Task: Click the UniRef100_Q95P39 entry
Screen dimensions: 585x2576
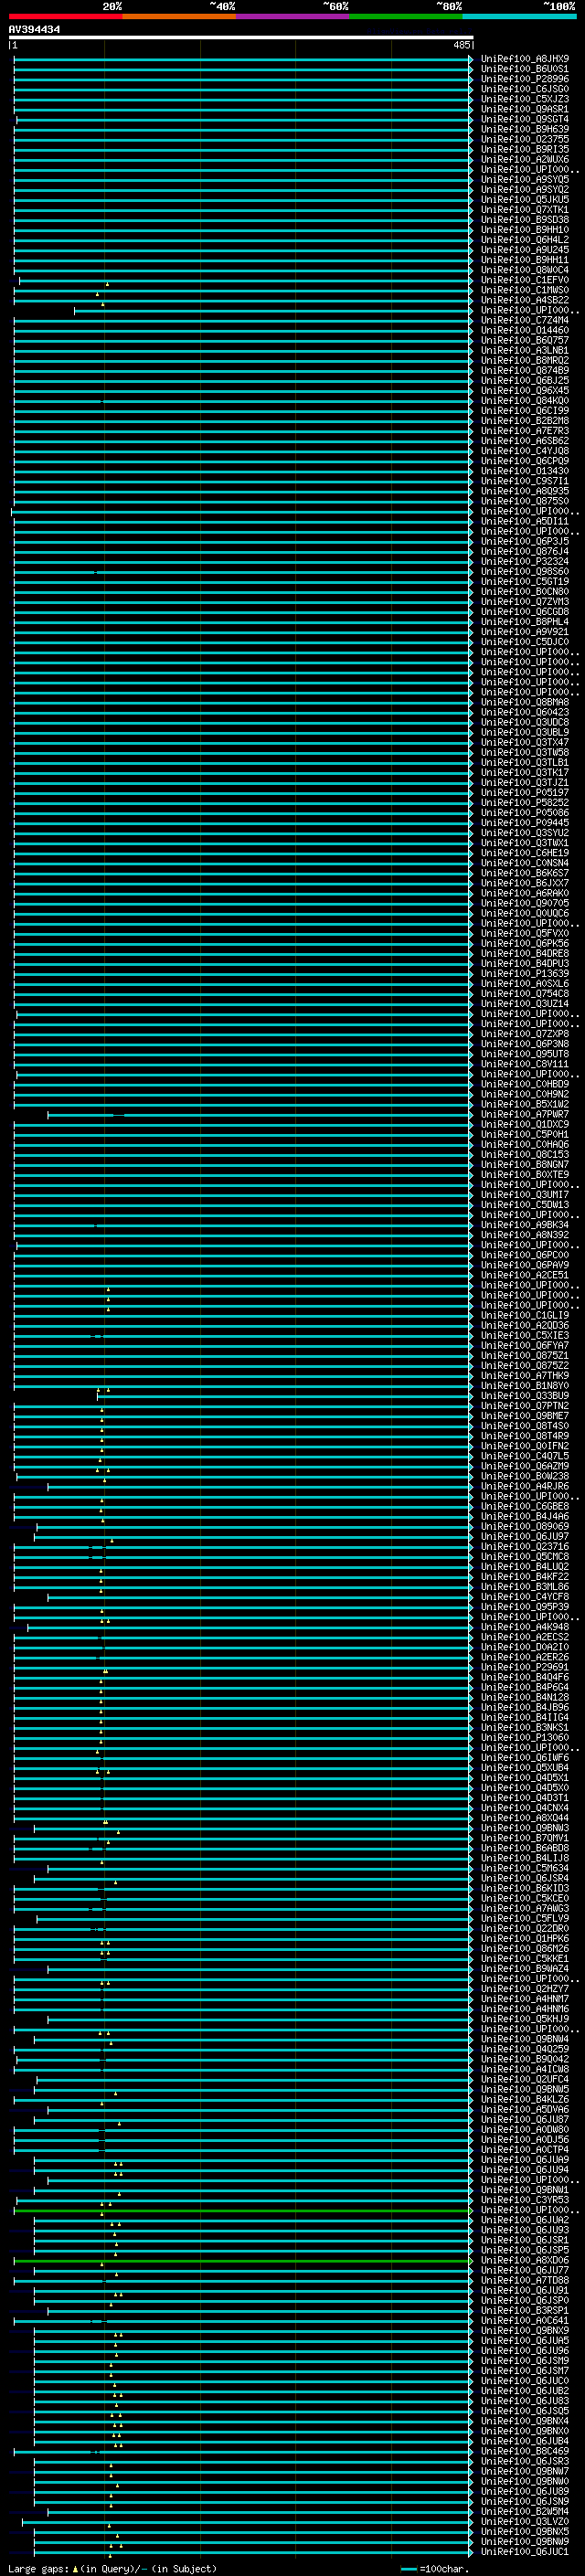Action: coord(525,1607)
